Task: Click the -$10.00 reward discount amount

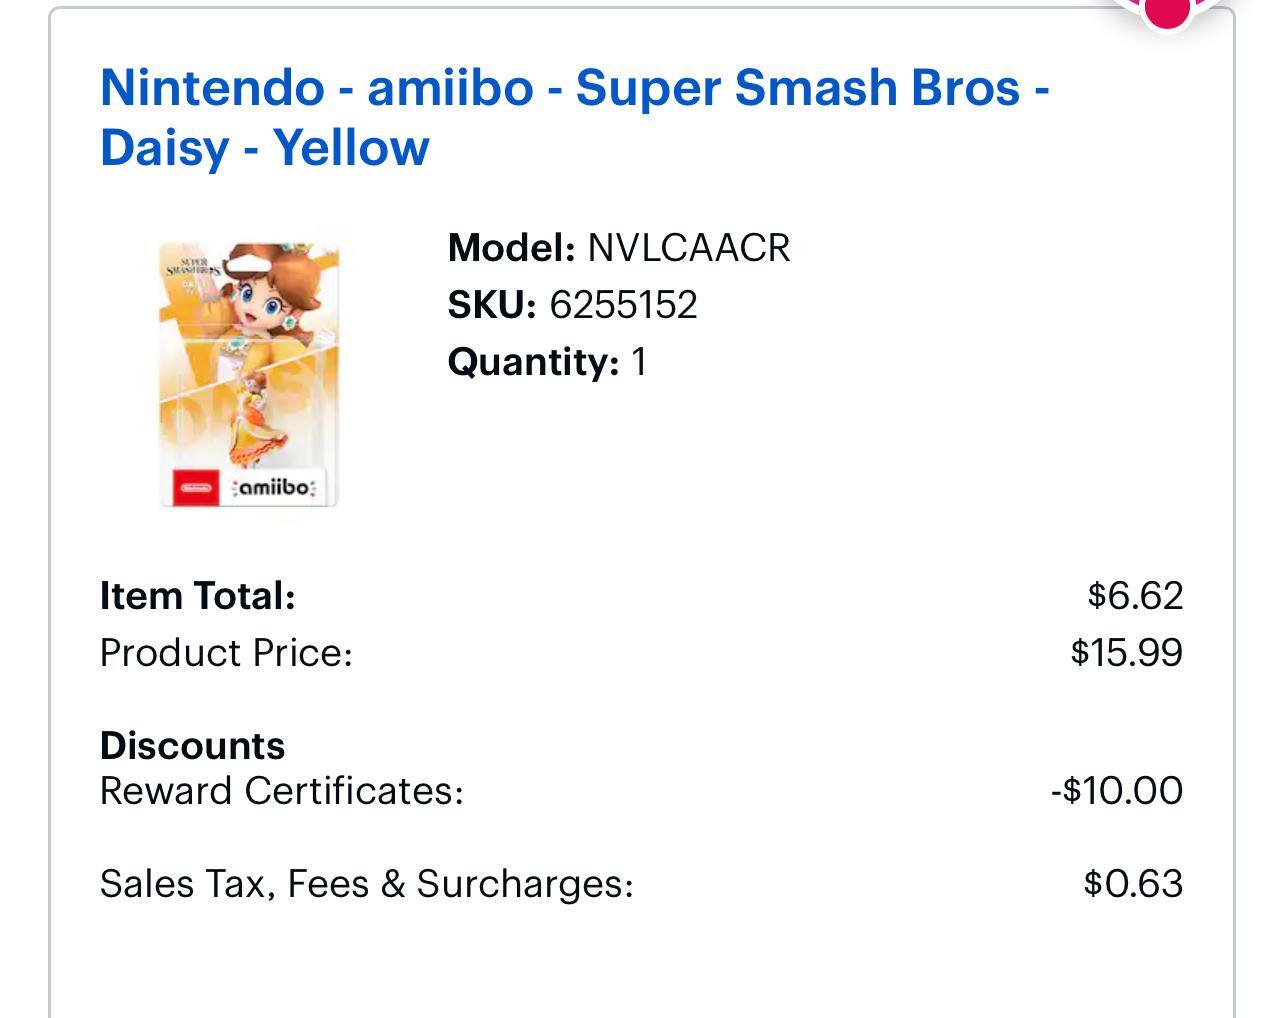Action: tap(1116, 791)
